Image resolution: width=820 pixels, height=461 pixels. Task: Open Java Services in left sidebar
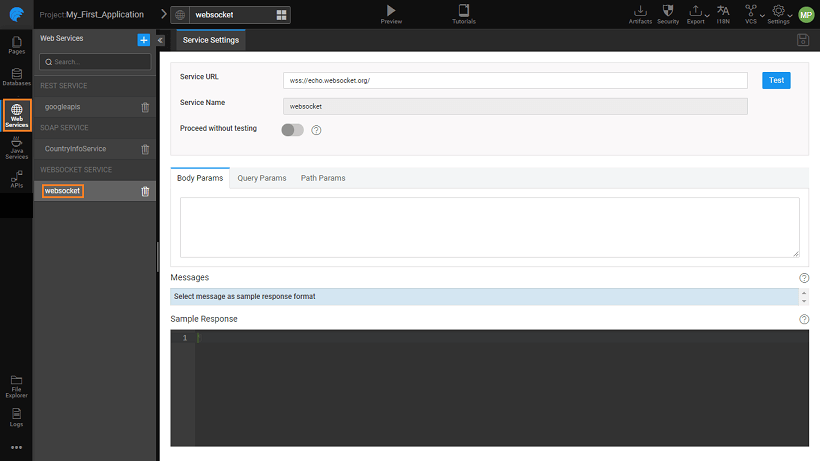16,149
